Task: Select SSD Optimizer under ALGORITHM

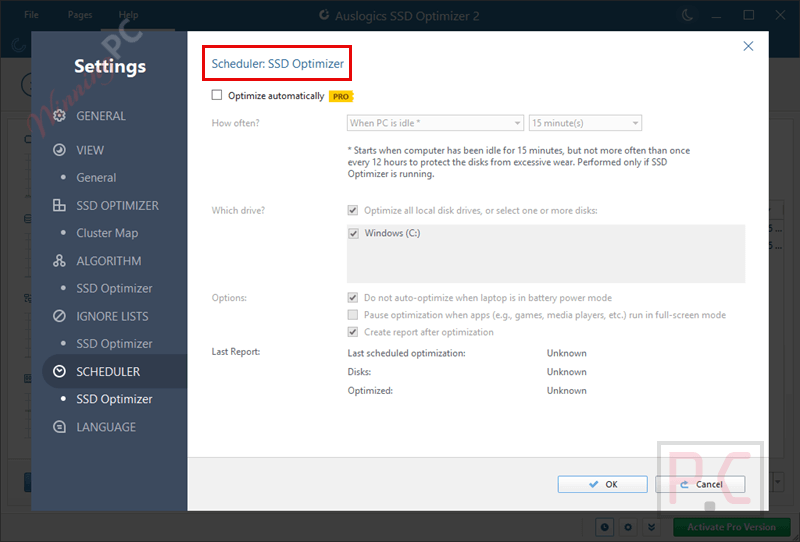Action: point(114,288)
